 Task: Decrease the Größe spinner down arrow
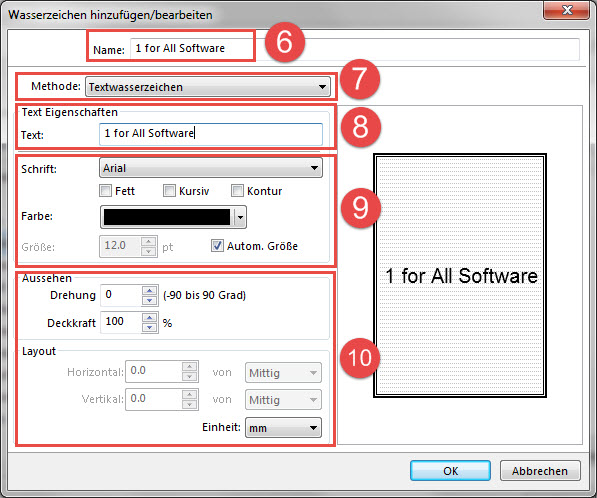tap(149, 252)
